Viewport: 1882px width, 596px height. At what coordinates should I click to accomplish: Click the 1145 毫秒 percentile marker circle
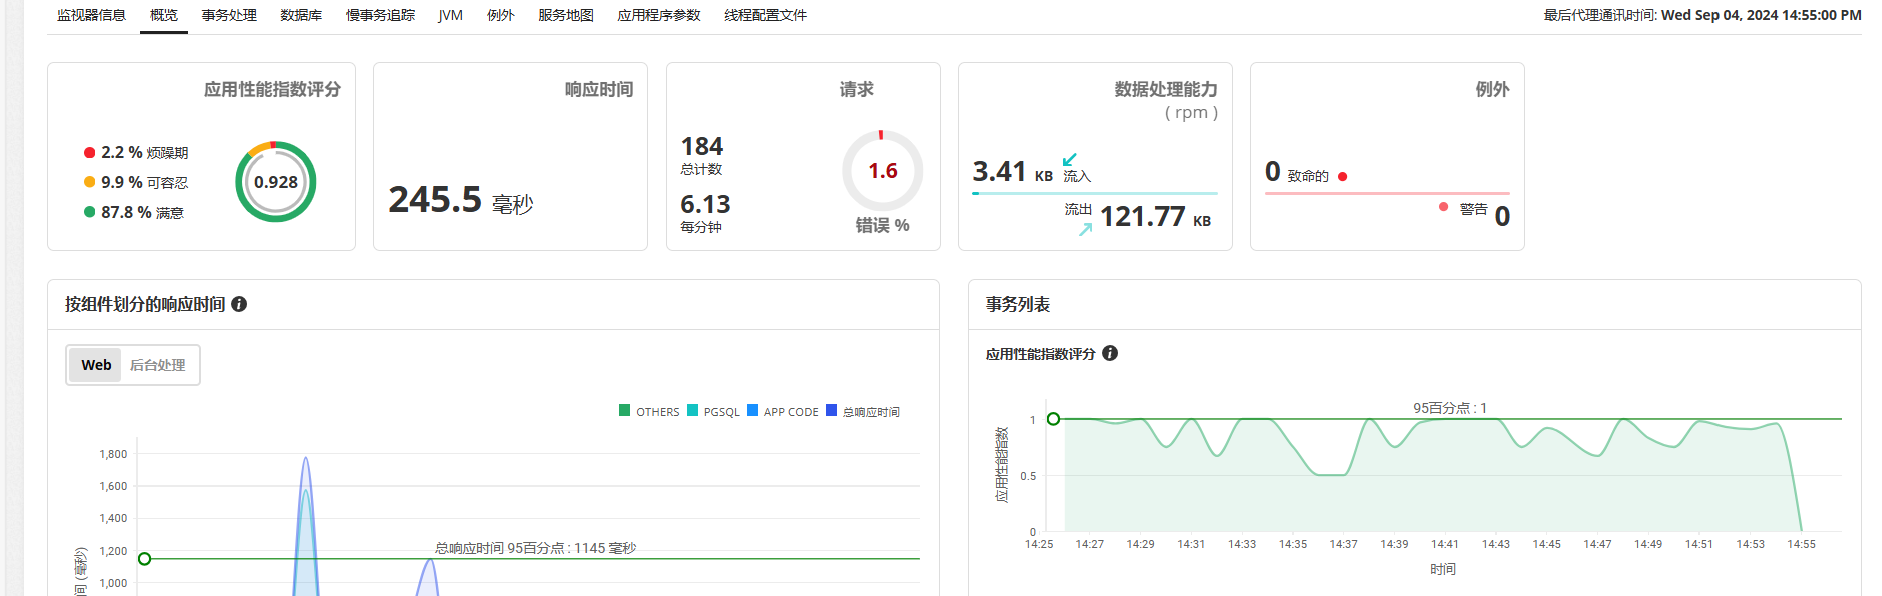click(x=144, y=559)
